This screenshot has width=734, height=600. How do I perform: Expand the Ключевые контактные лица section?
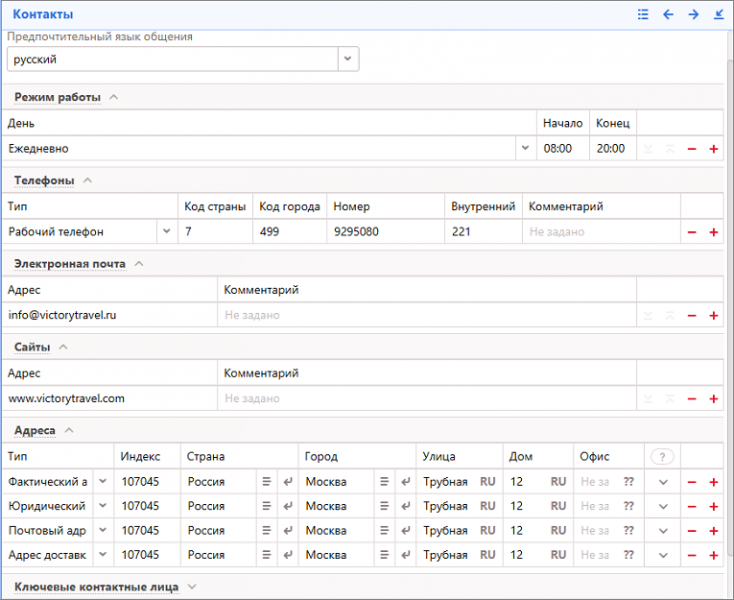(x=192, y=587)
